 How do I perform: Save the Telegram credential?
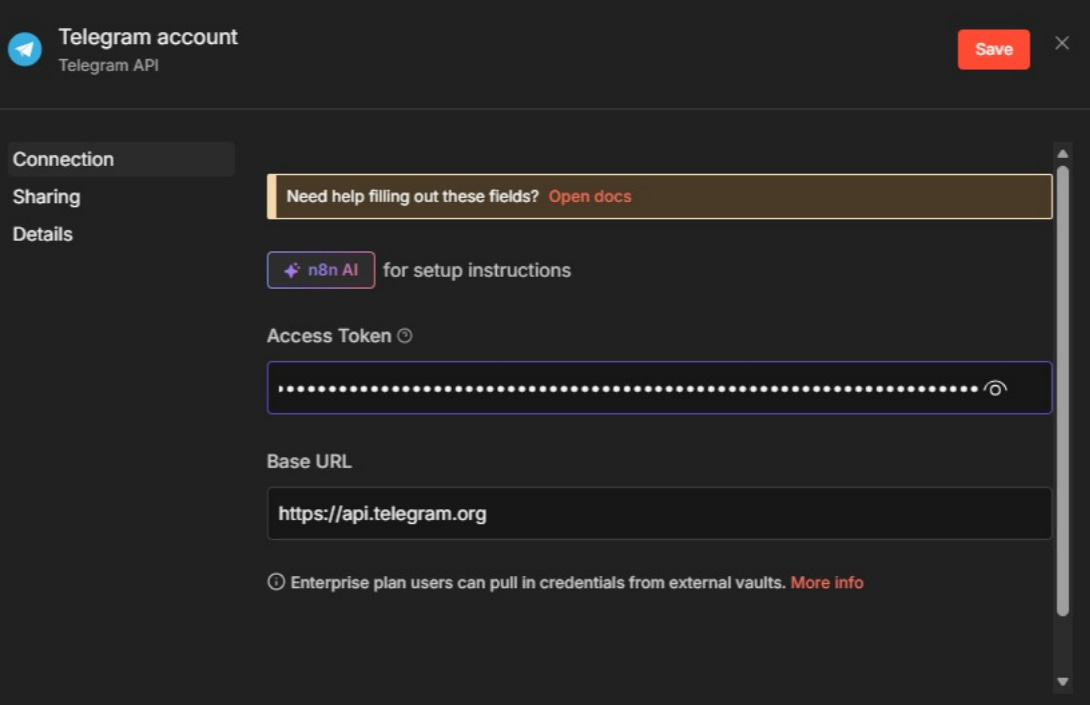click(993, 49)
